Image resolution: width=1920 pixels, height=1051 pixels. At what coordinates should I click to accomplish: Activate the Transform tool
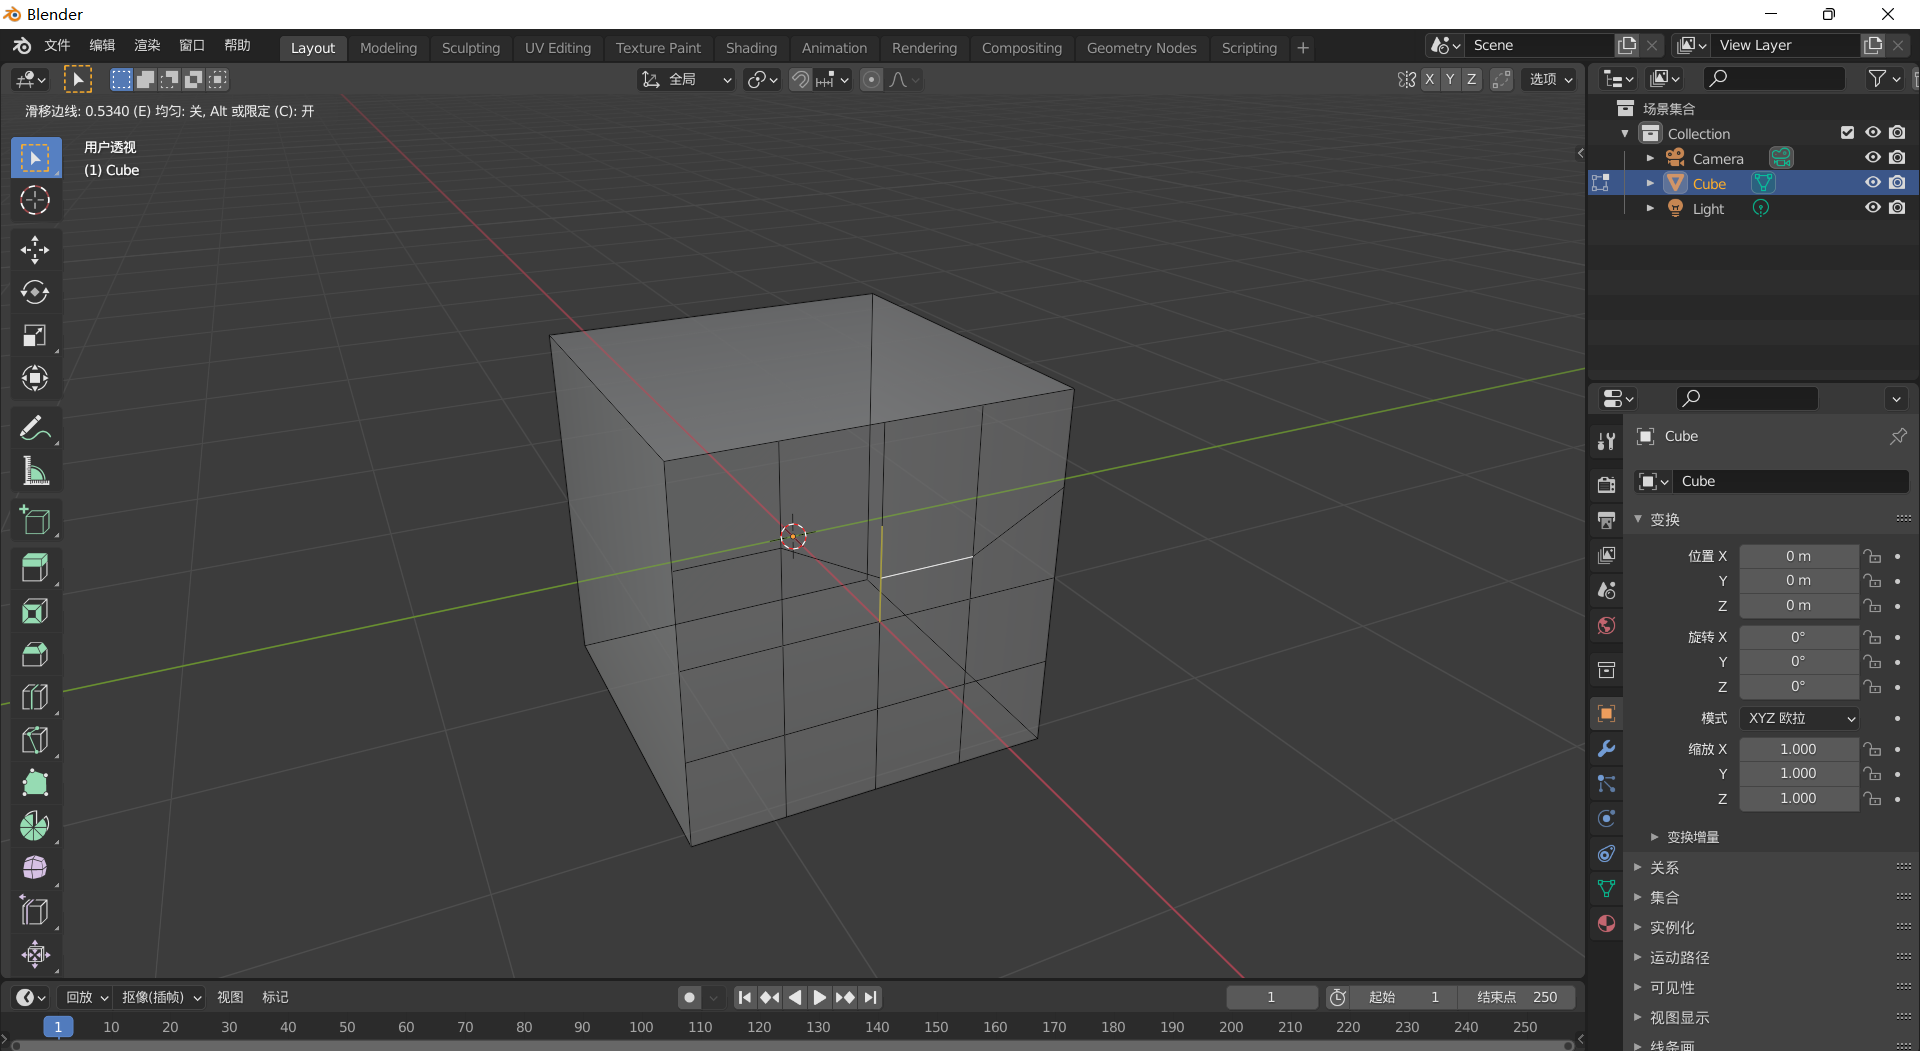[35, 378]
